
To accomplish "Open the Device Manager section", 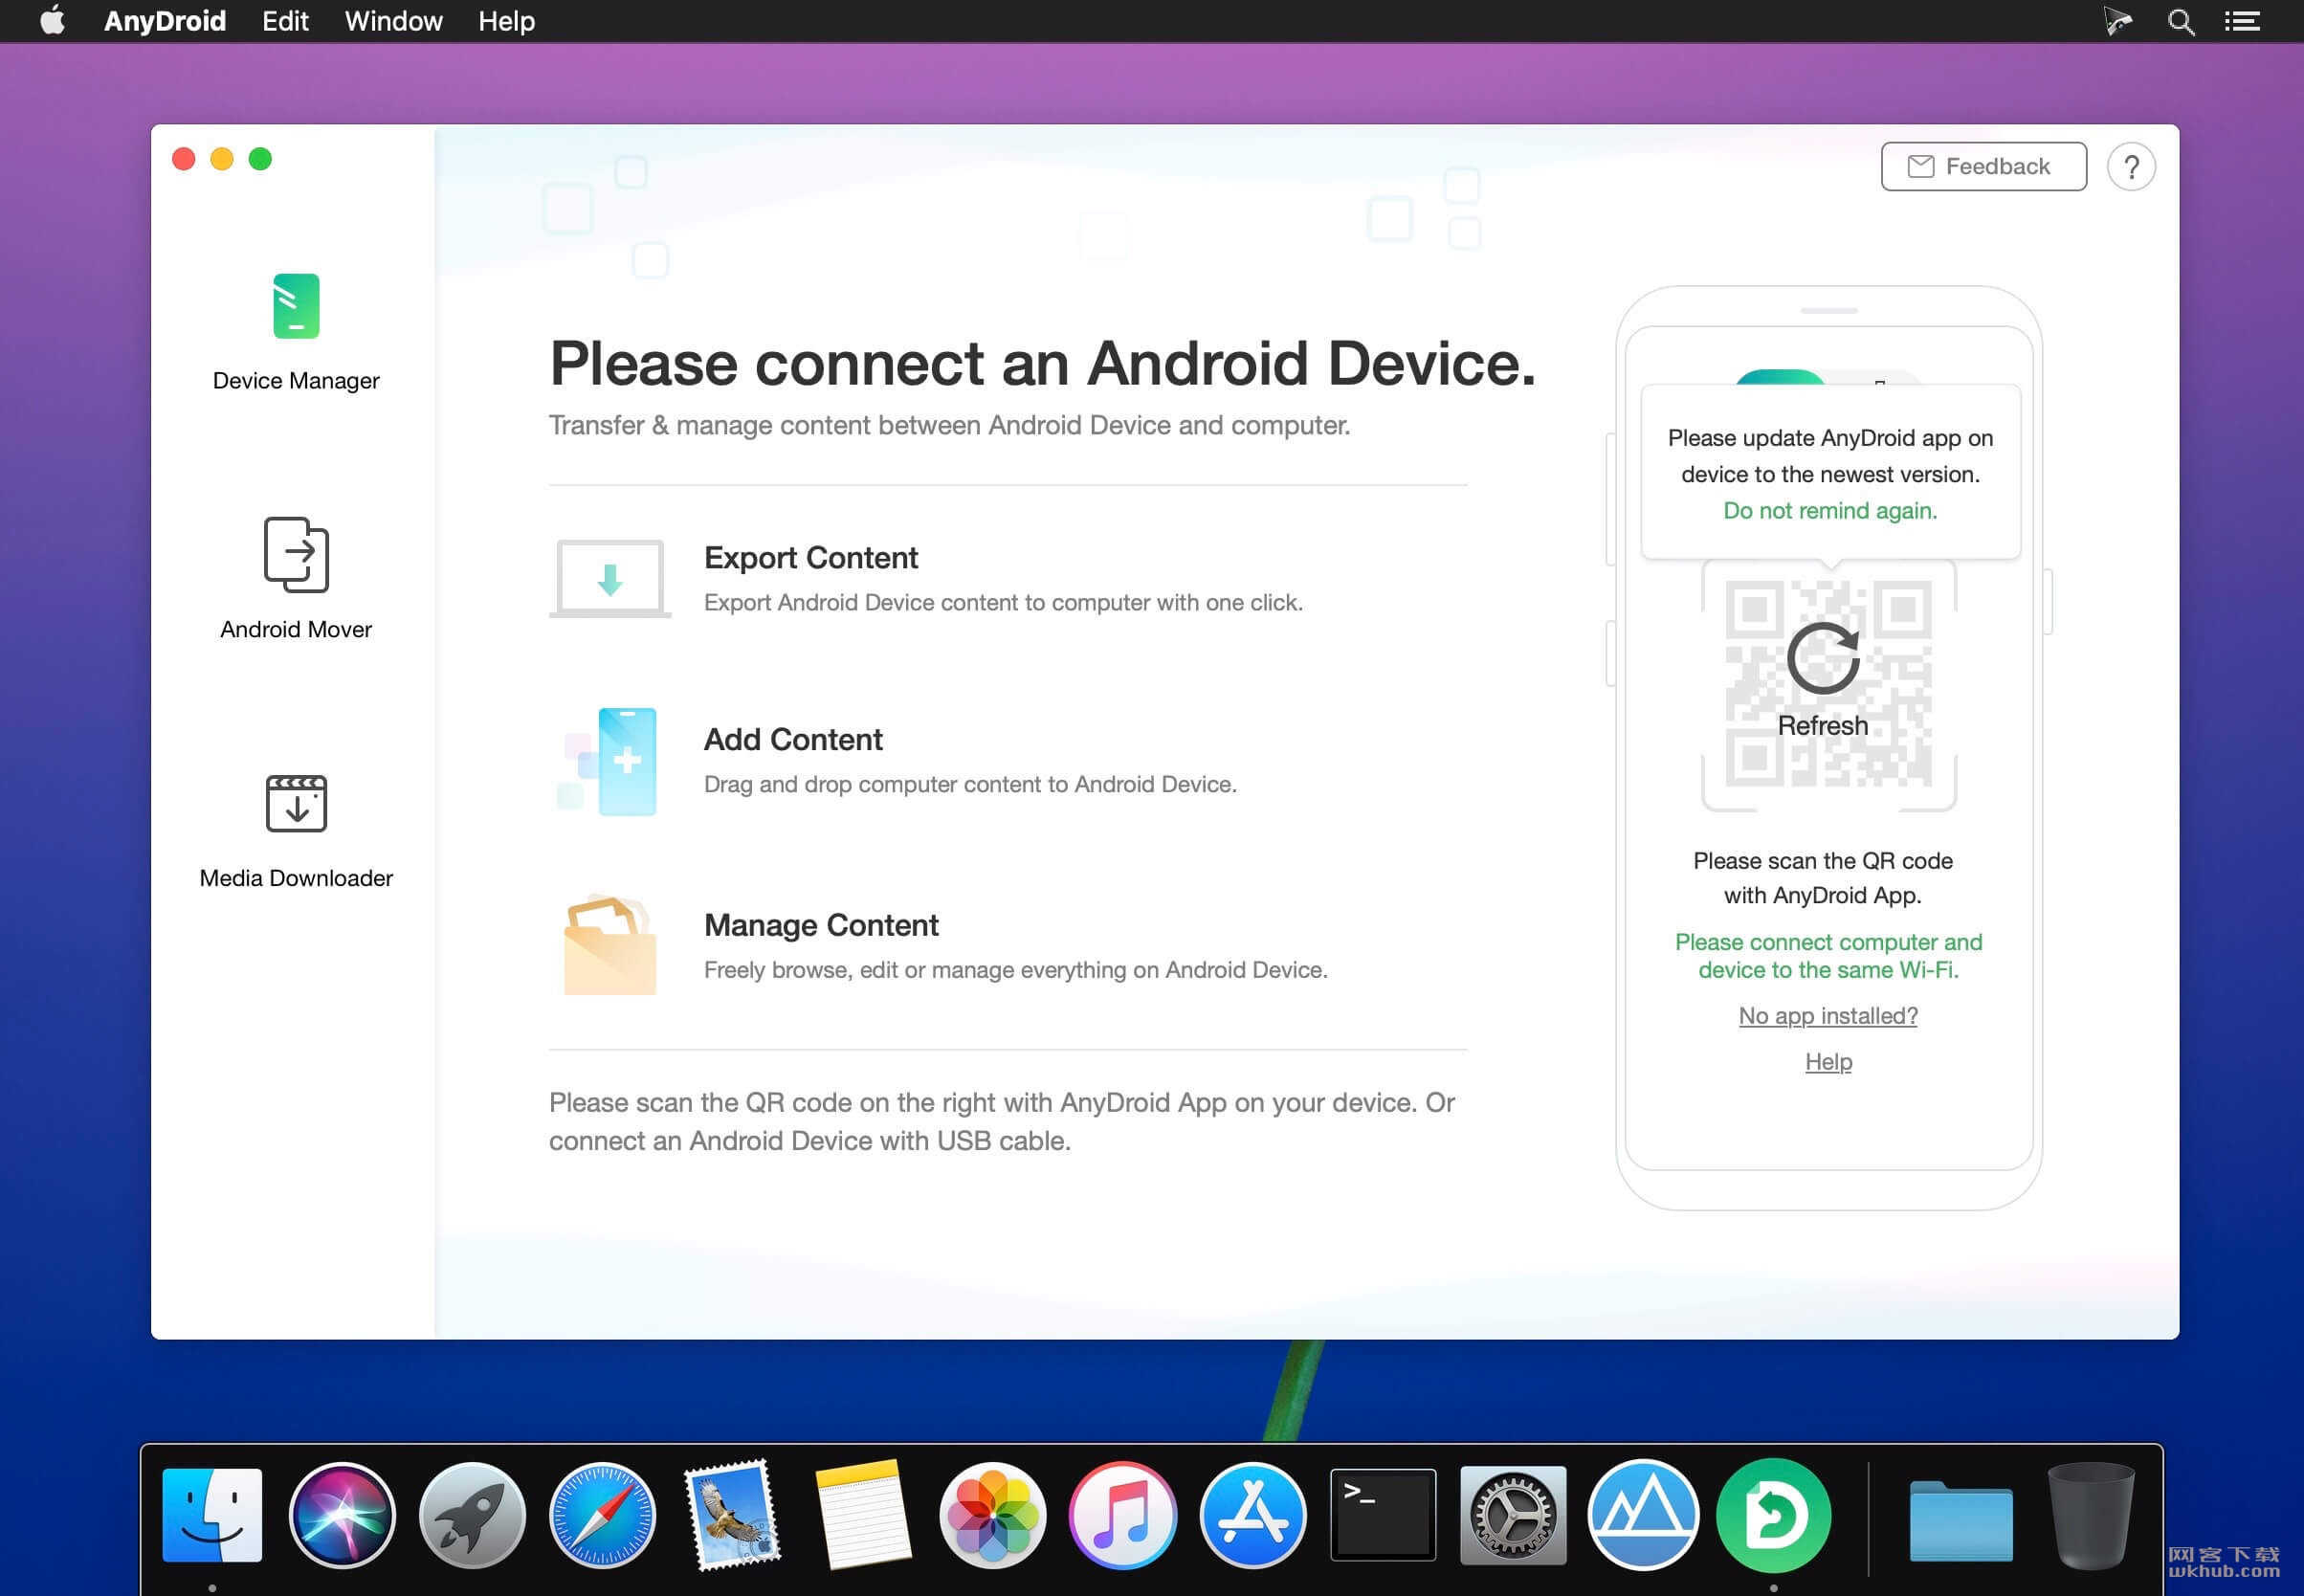I will [296, 332].
